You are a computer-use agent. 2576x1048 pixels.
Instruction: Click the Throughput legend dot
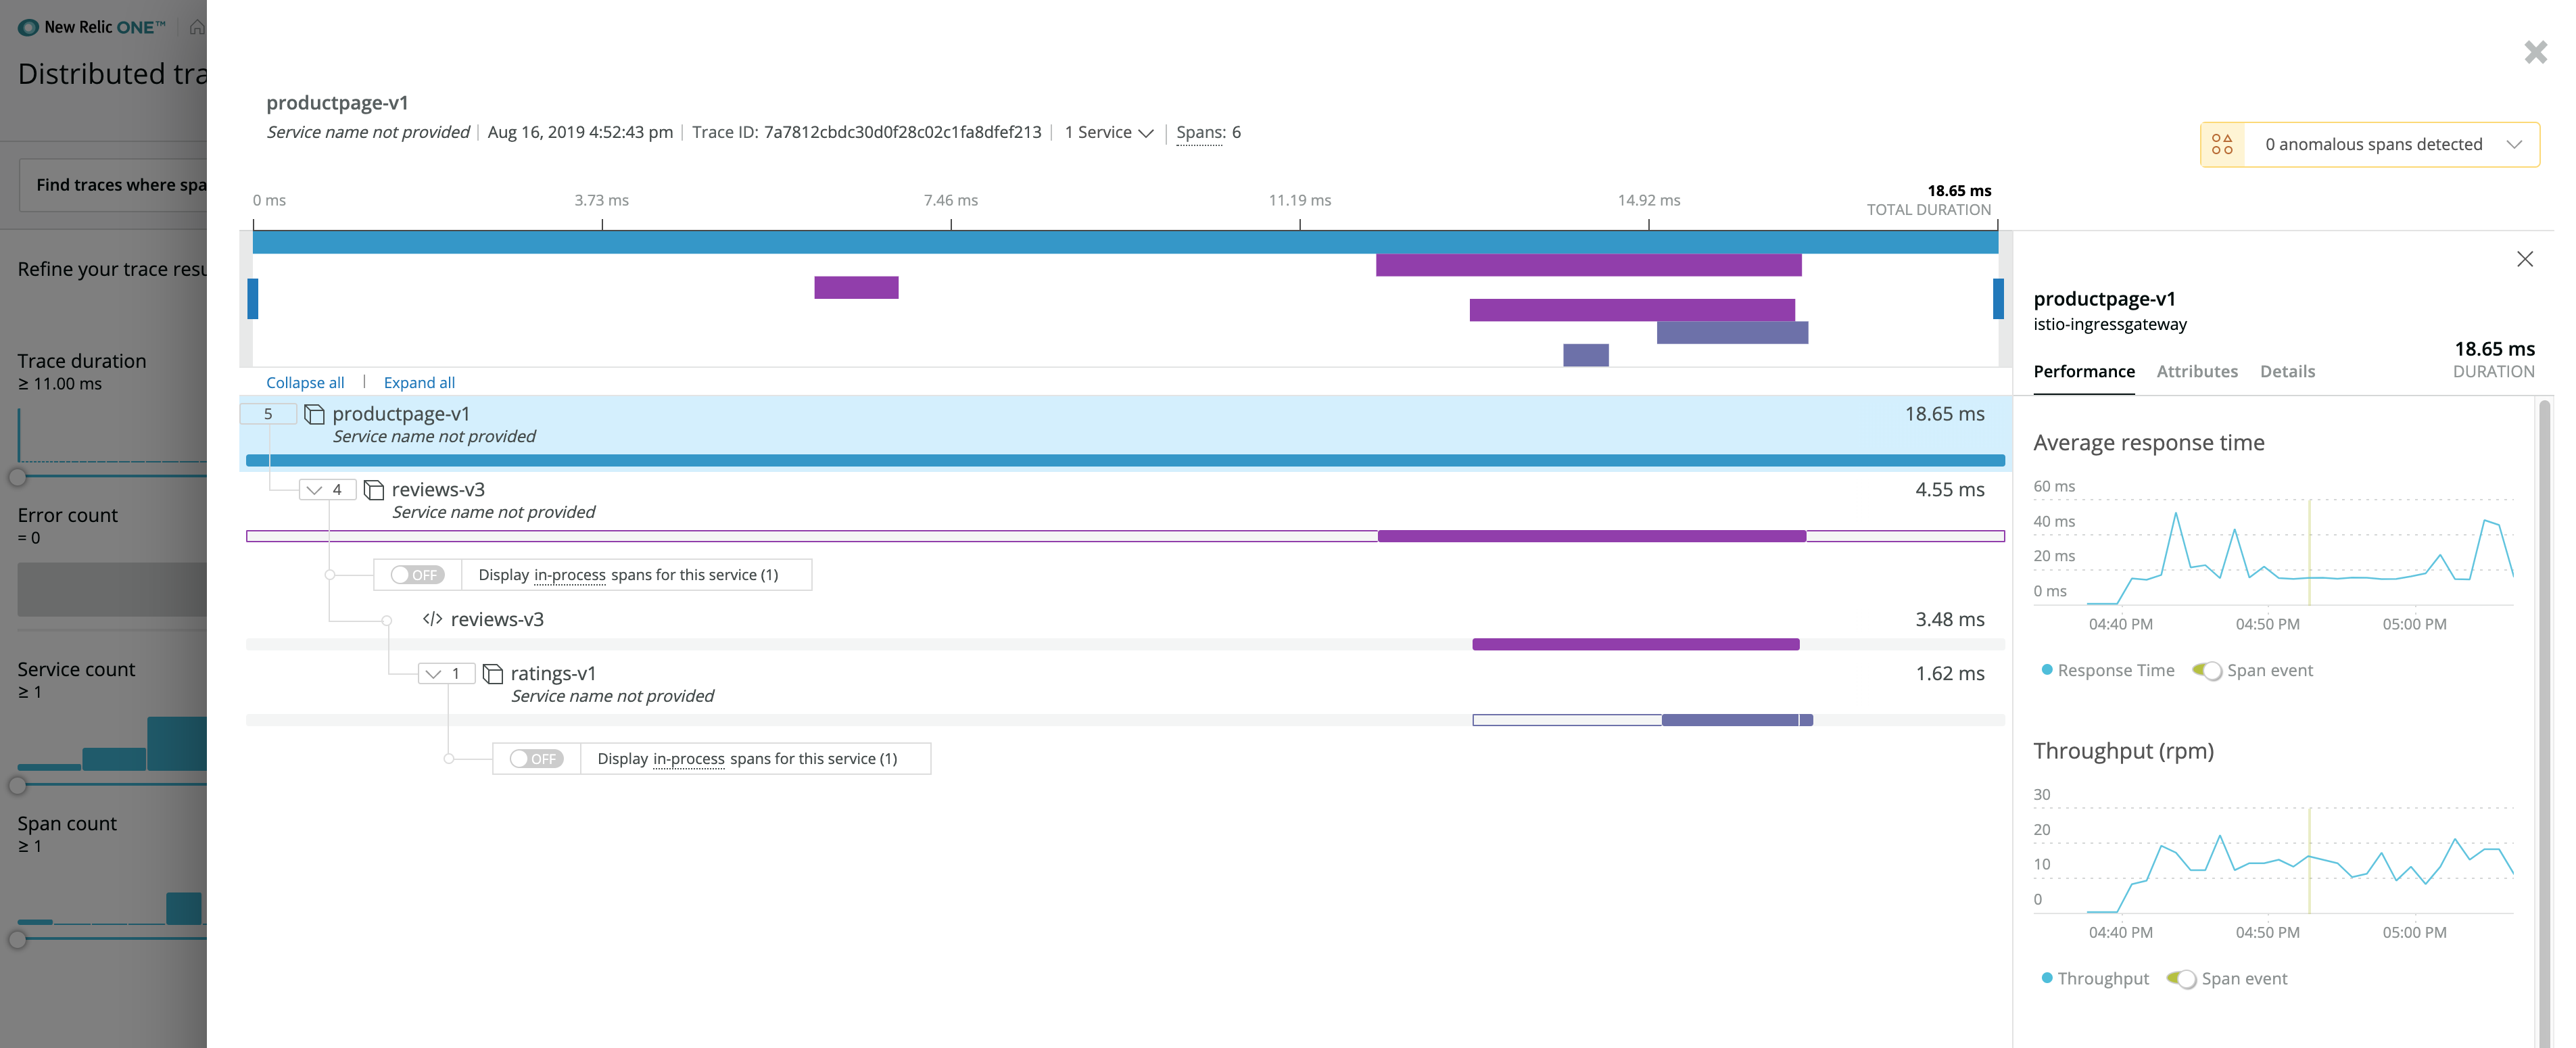(x=2047, y=978)
